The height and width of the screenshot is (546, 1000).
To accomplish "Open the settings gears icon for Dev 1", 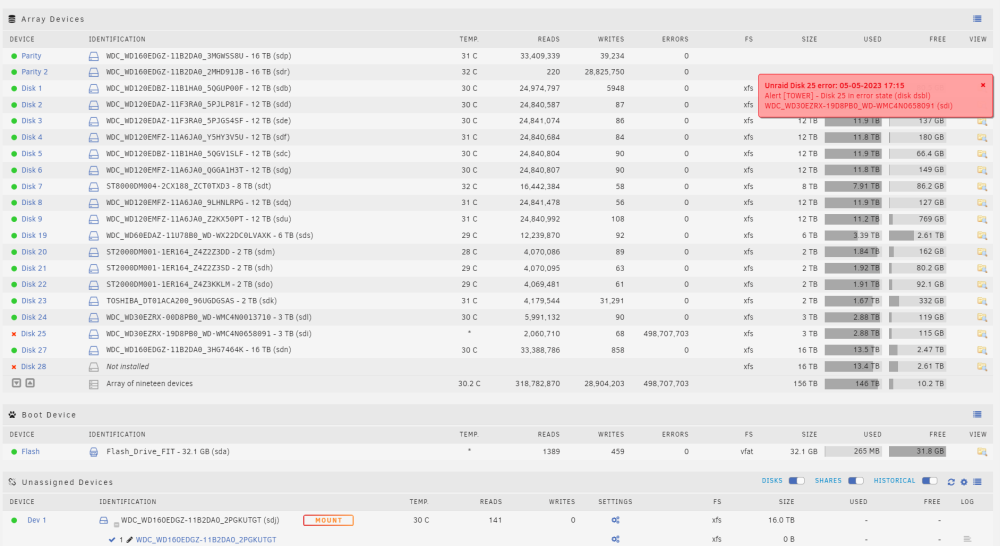I will [x=615, y=520].
